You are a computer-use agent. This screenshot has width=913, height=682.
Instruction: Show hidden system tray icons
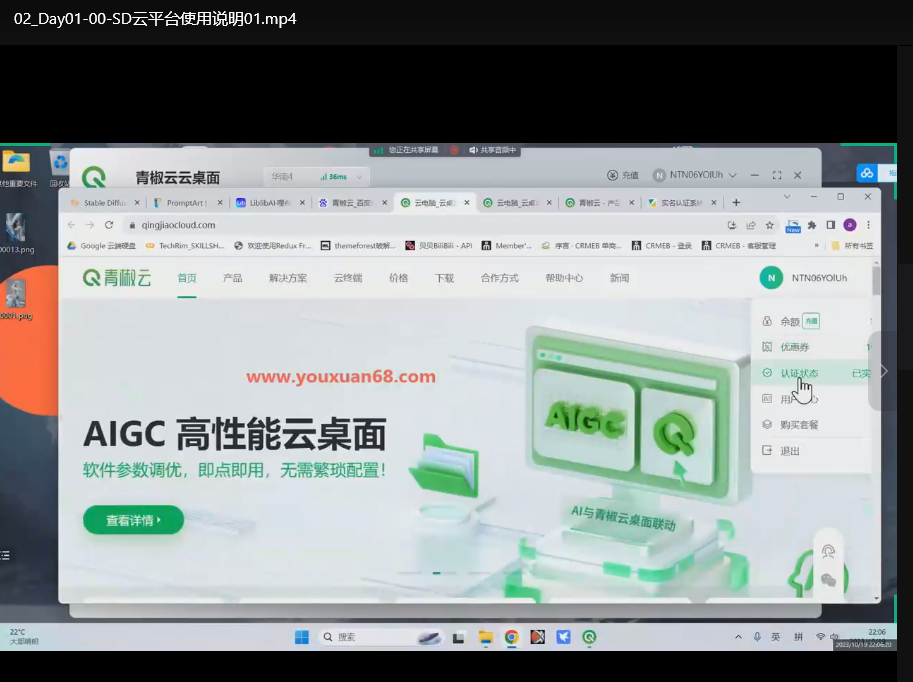(x=738, y=637)
